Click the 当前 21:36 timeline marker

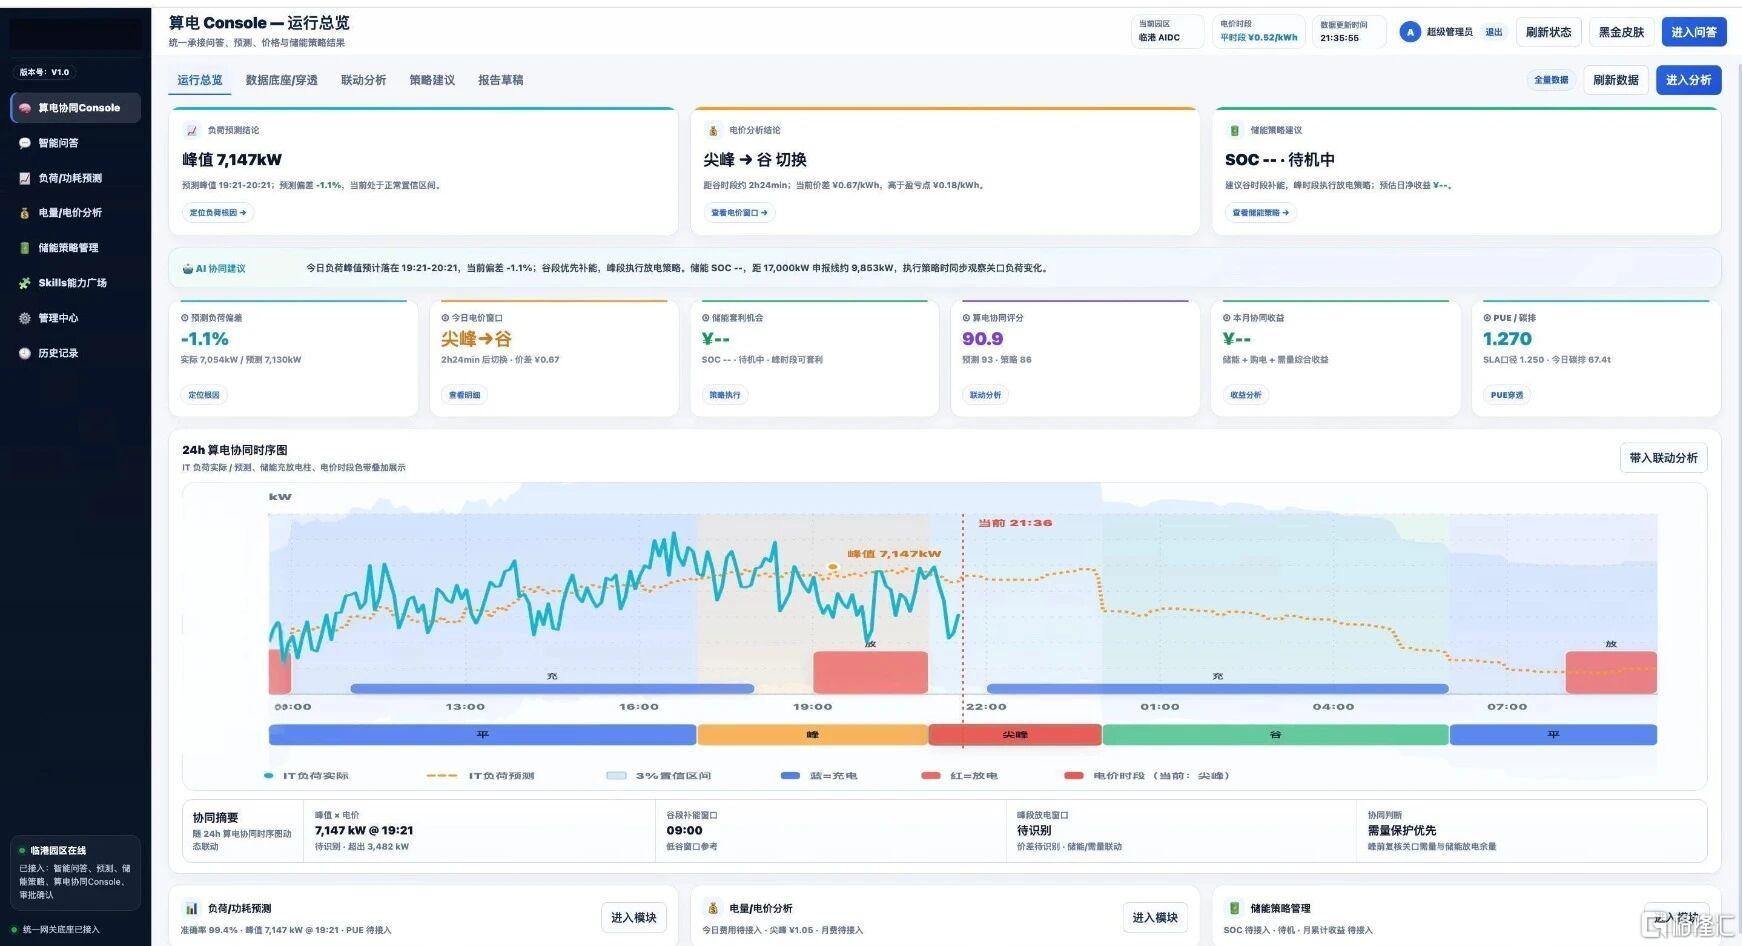[x=1014, y=523]
